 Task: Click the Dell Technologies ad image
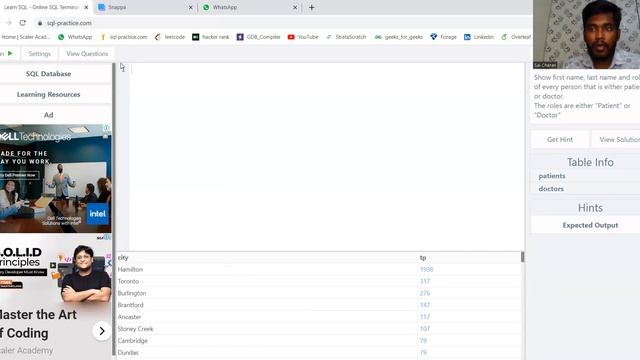pyautogui.click(x=56, y=179)
